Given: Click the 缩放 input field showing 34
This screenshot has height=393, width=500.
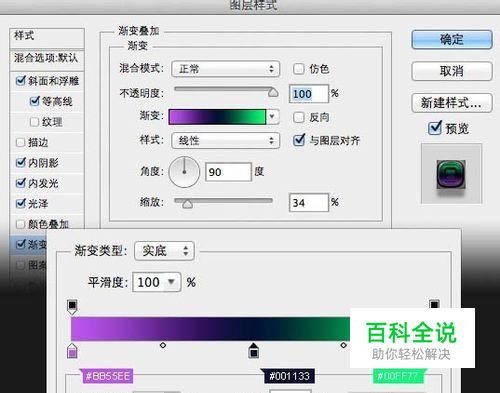Looking at the screenshot, I should pyautogui.click(x=309, y=202).
